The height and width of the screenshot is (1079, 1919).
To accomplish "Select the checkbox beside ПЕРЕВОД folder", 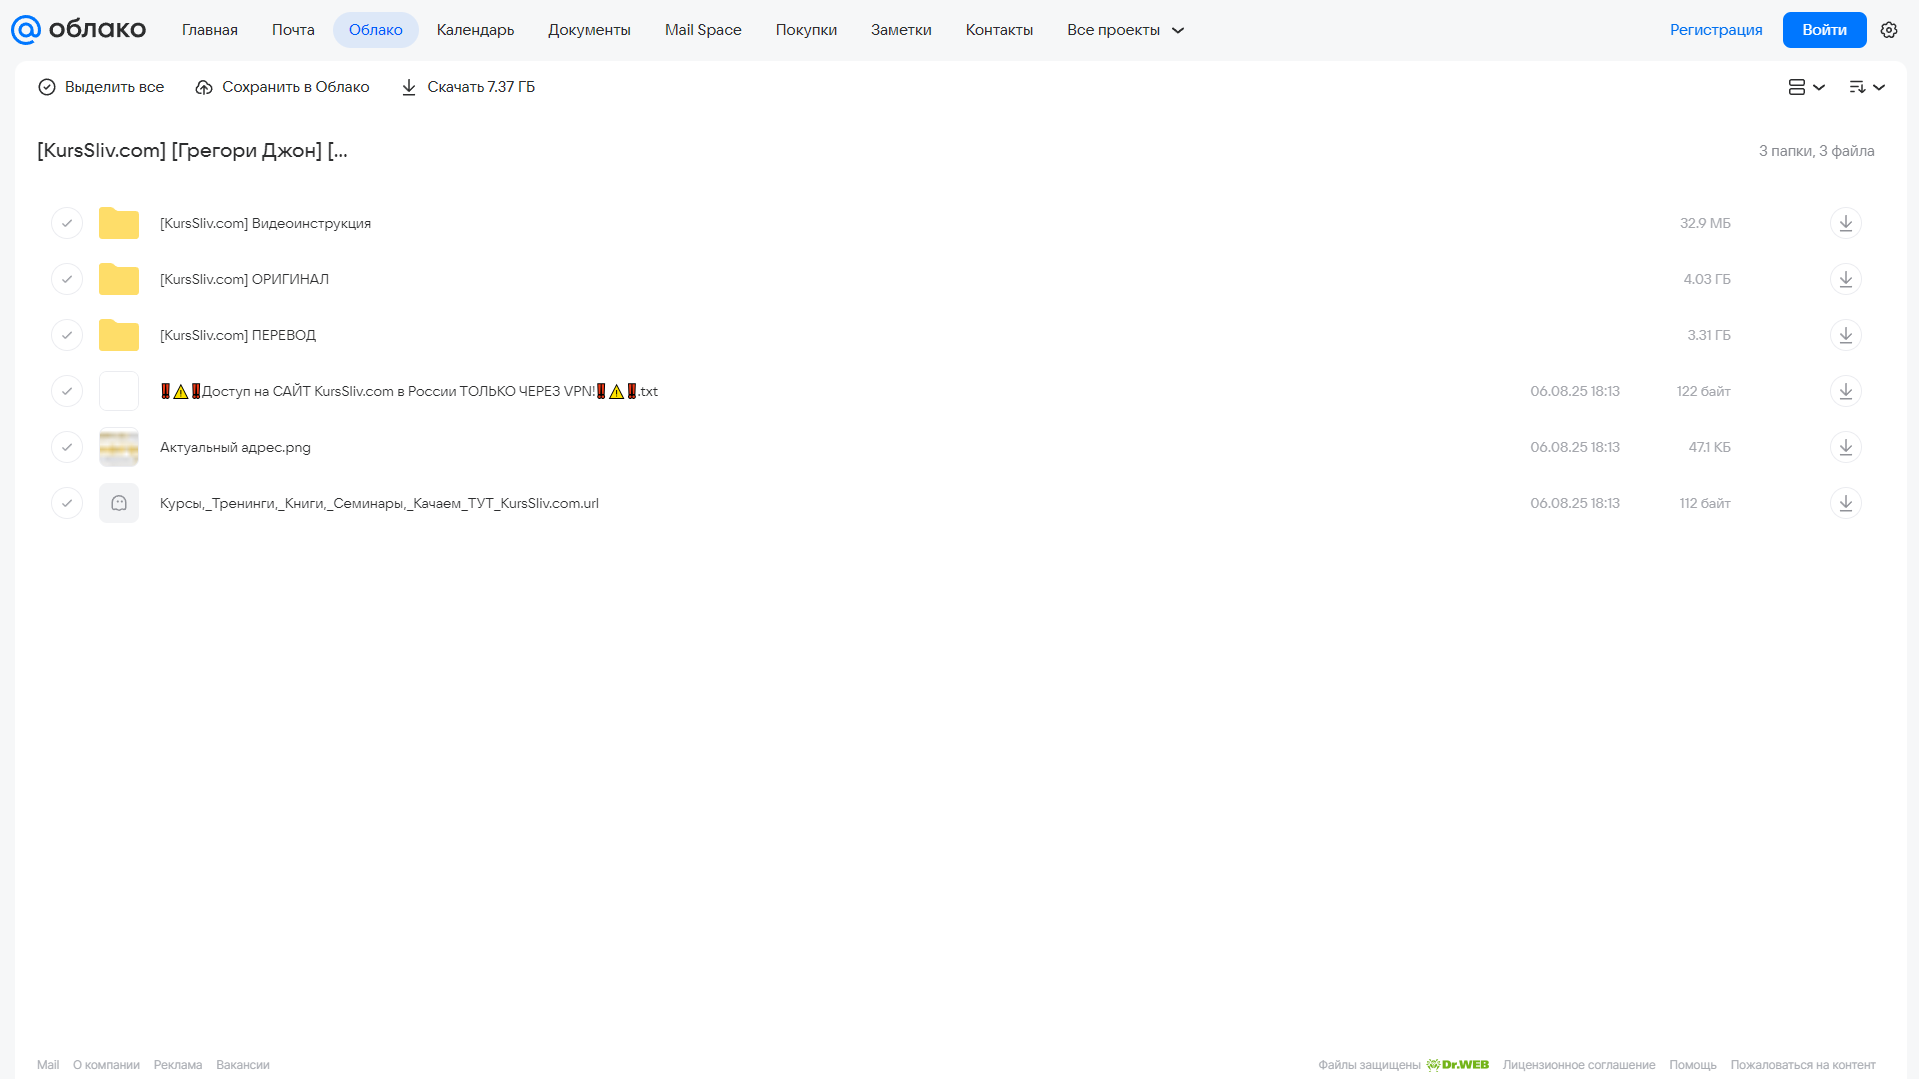I will coord(67,335).
